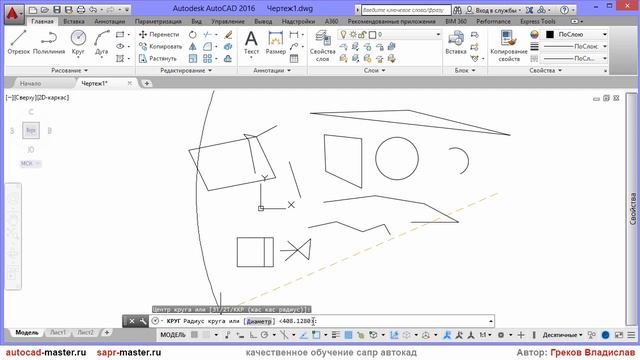Click the offset tool icon
Viewport: 640px width, 360px height.
coord(228,58)
